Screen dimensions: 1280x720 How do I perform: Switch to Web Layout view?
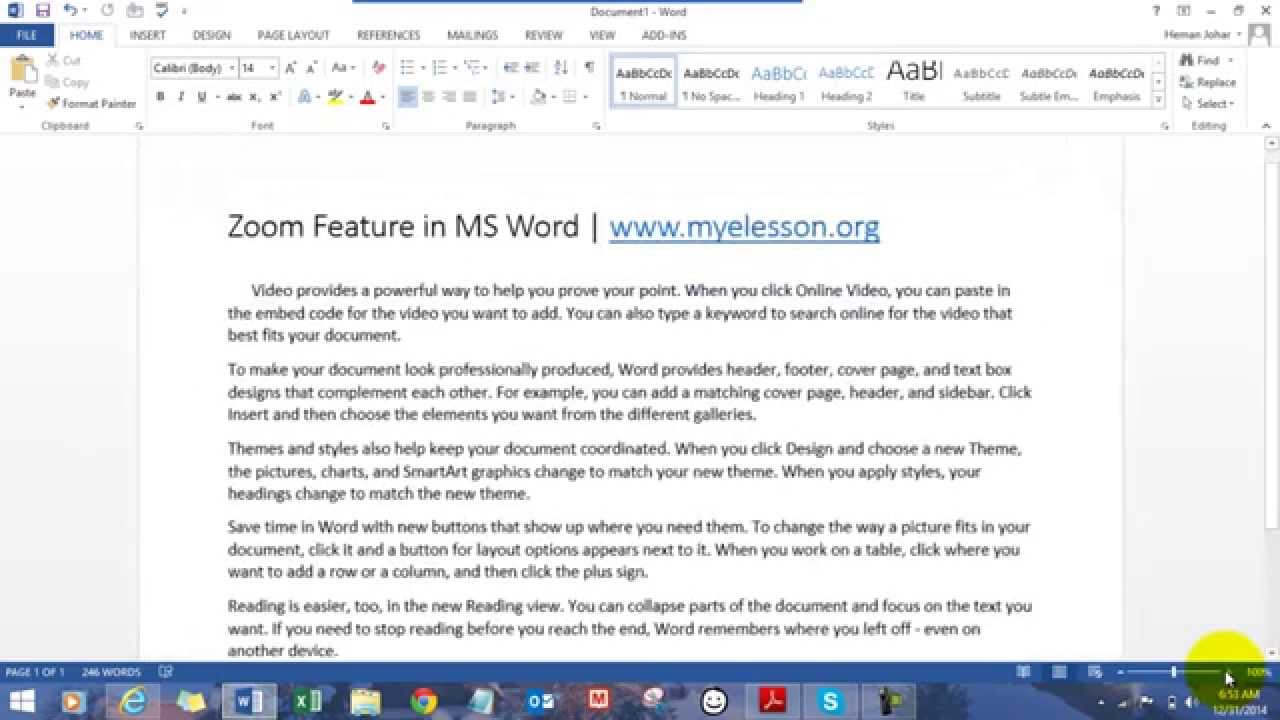(x=1095, y=672)
